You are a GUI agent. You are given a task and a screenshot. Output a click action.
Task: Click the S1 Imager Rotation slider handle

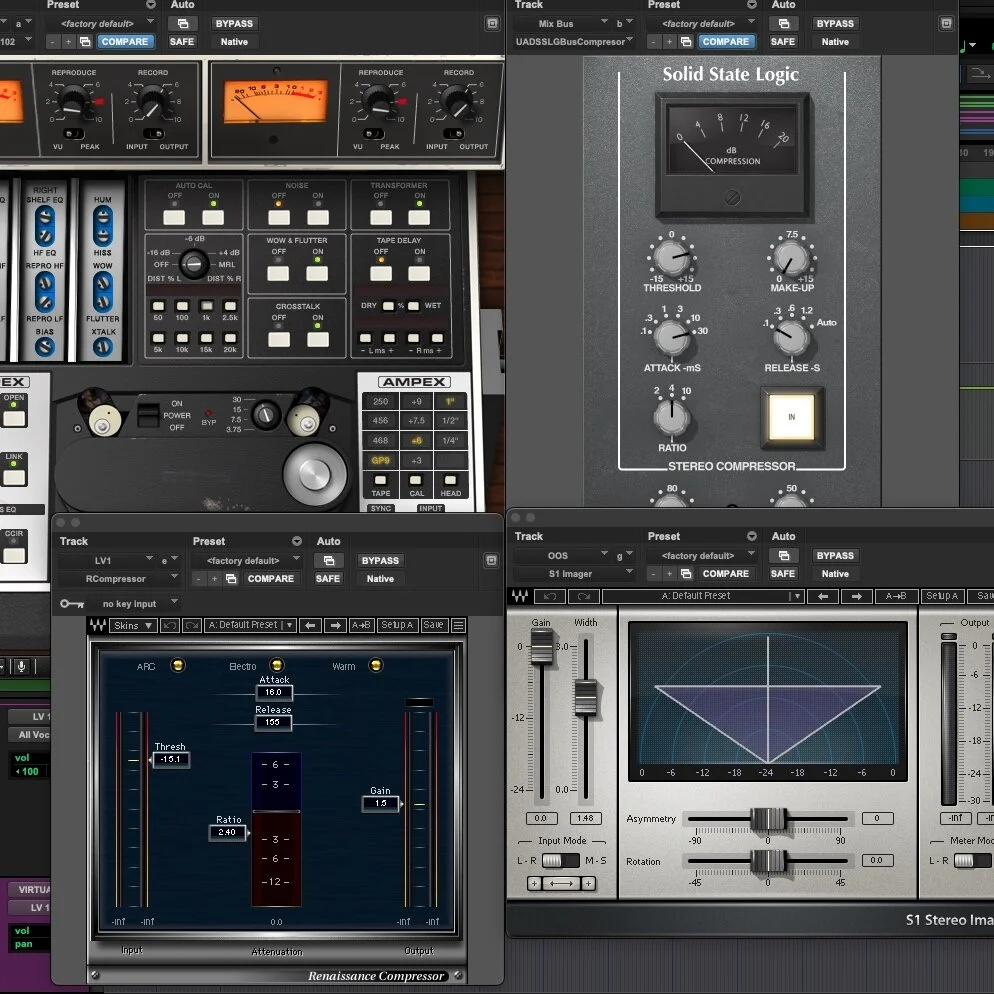click(768, 861)
